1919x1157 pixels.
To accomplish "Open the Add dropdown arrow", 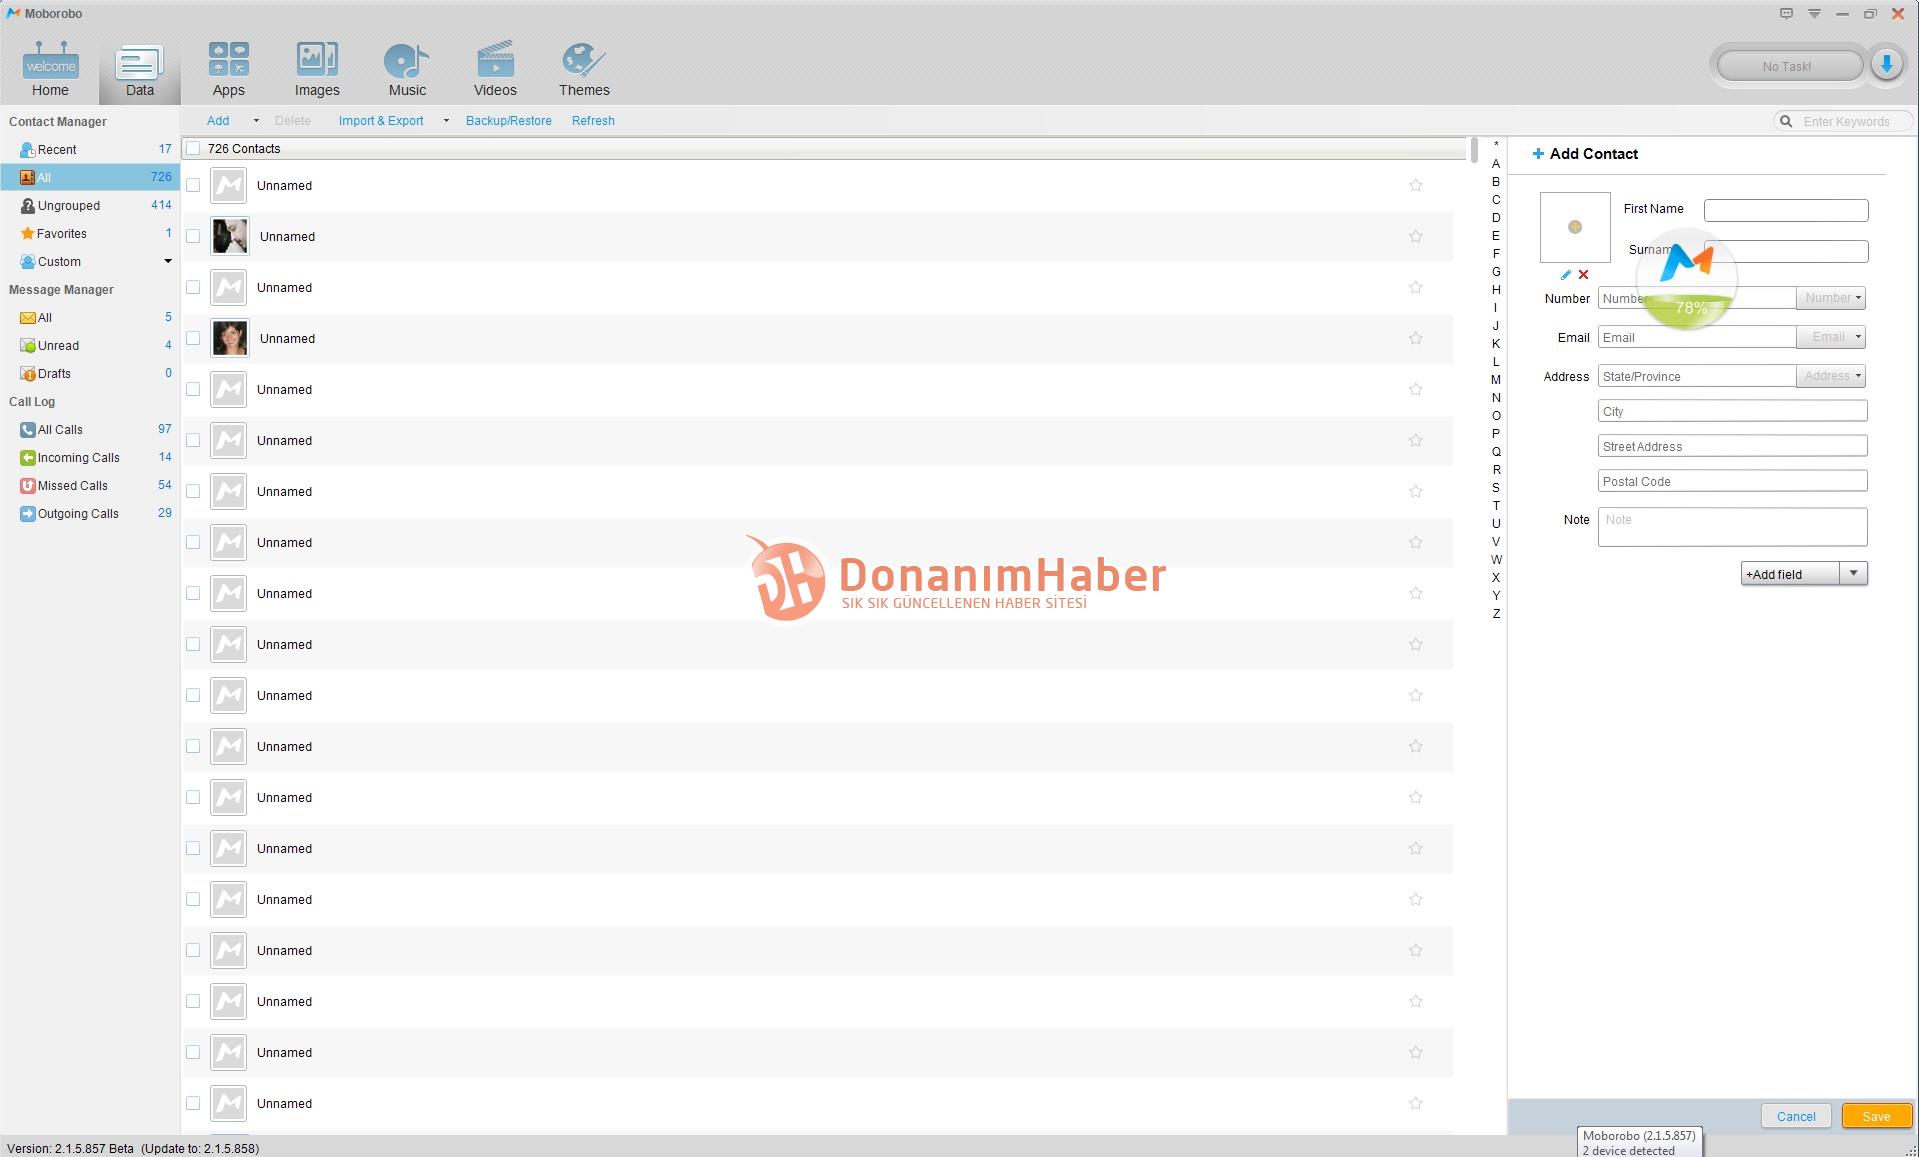I will 256,120.
